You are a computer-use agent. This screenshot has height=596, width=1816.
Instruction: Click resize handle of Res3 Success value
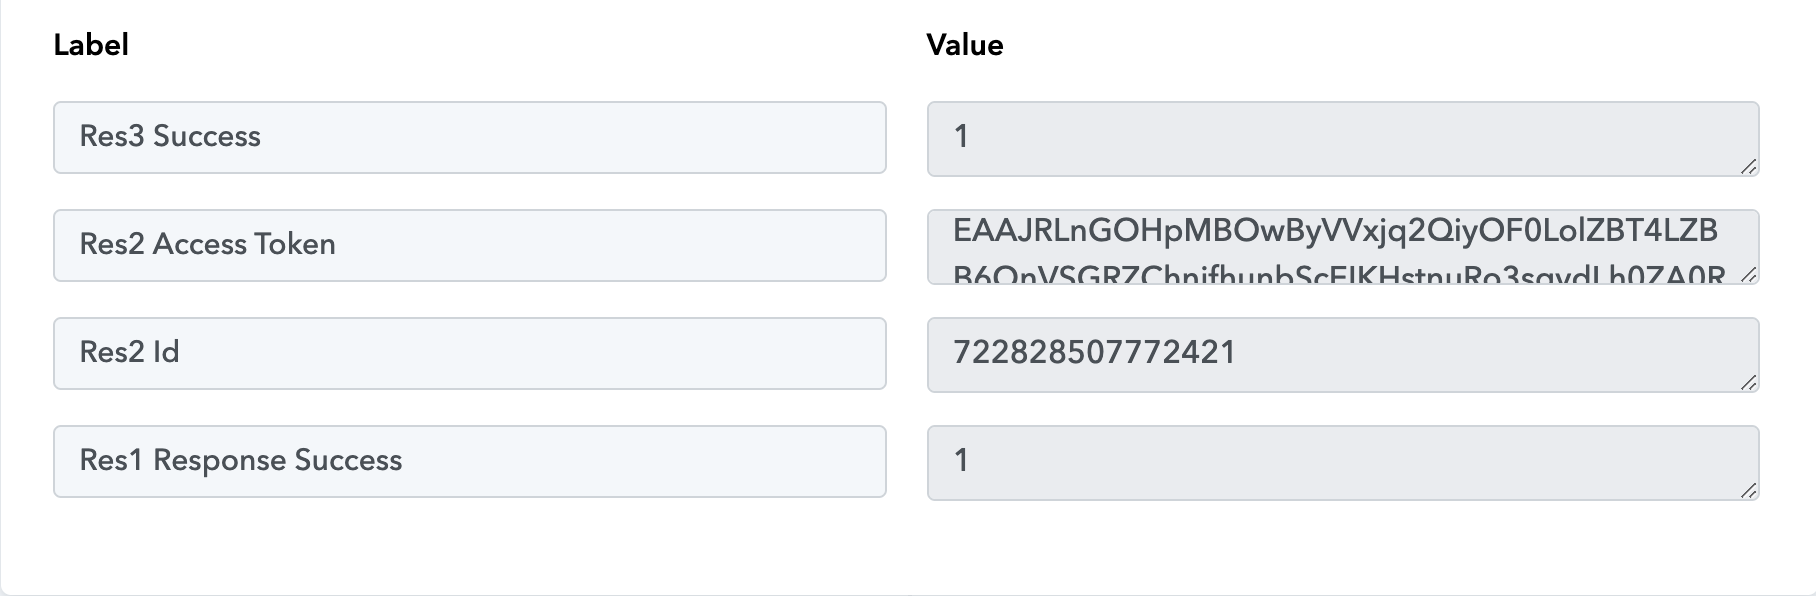1748,166
